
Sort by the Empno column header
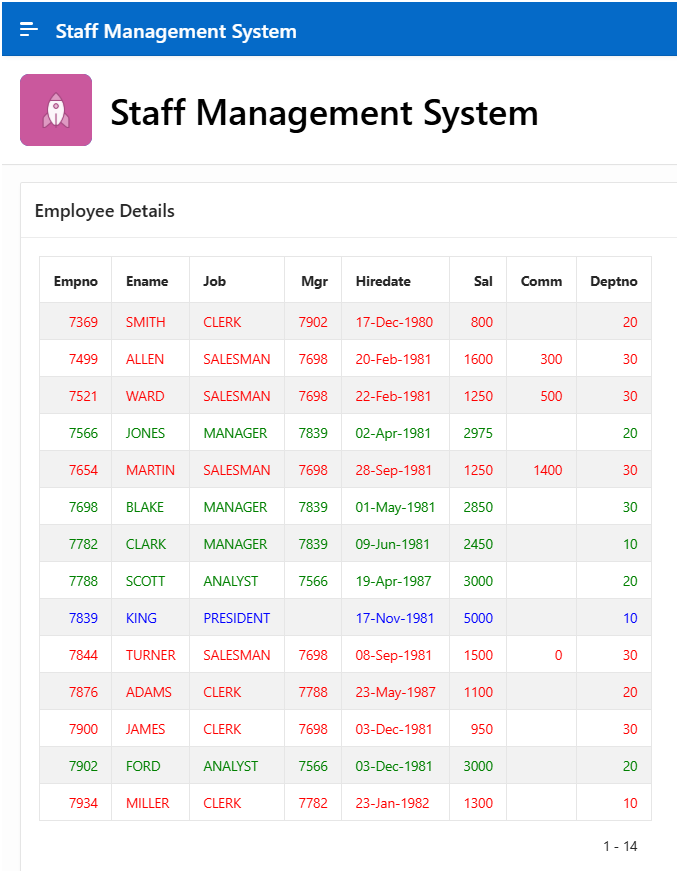(76, 281)
